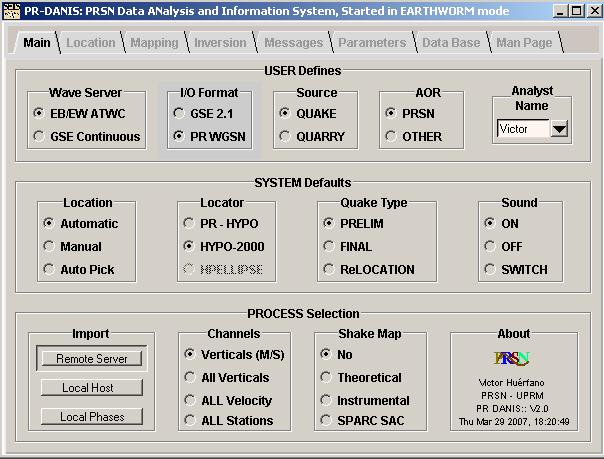Open the Messages tab
The width and height of the screenshot is (604, 459).
point(294,42)
